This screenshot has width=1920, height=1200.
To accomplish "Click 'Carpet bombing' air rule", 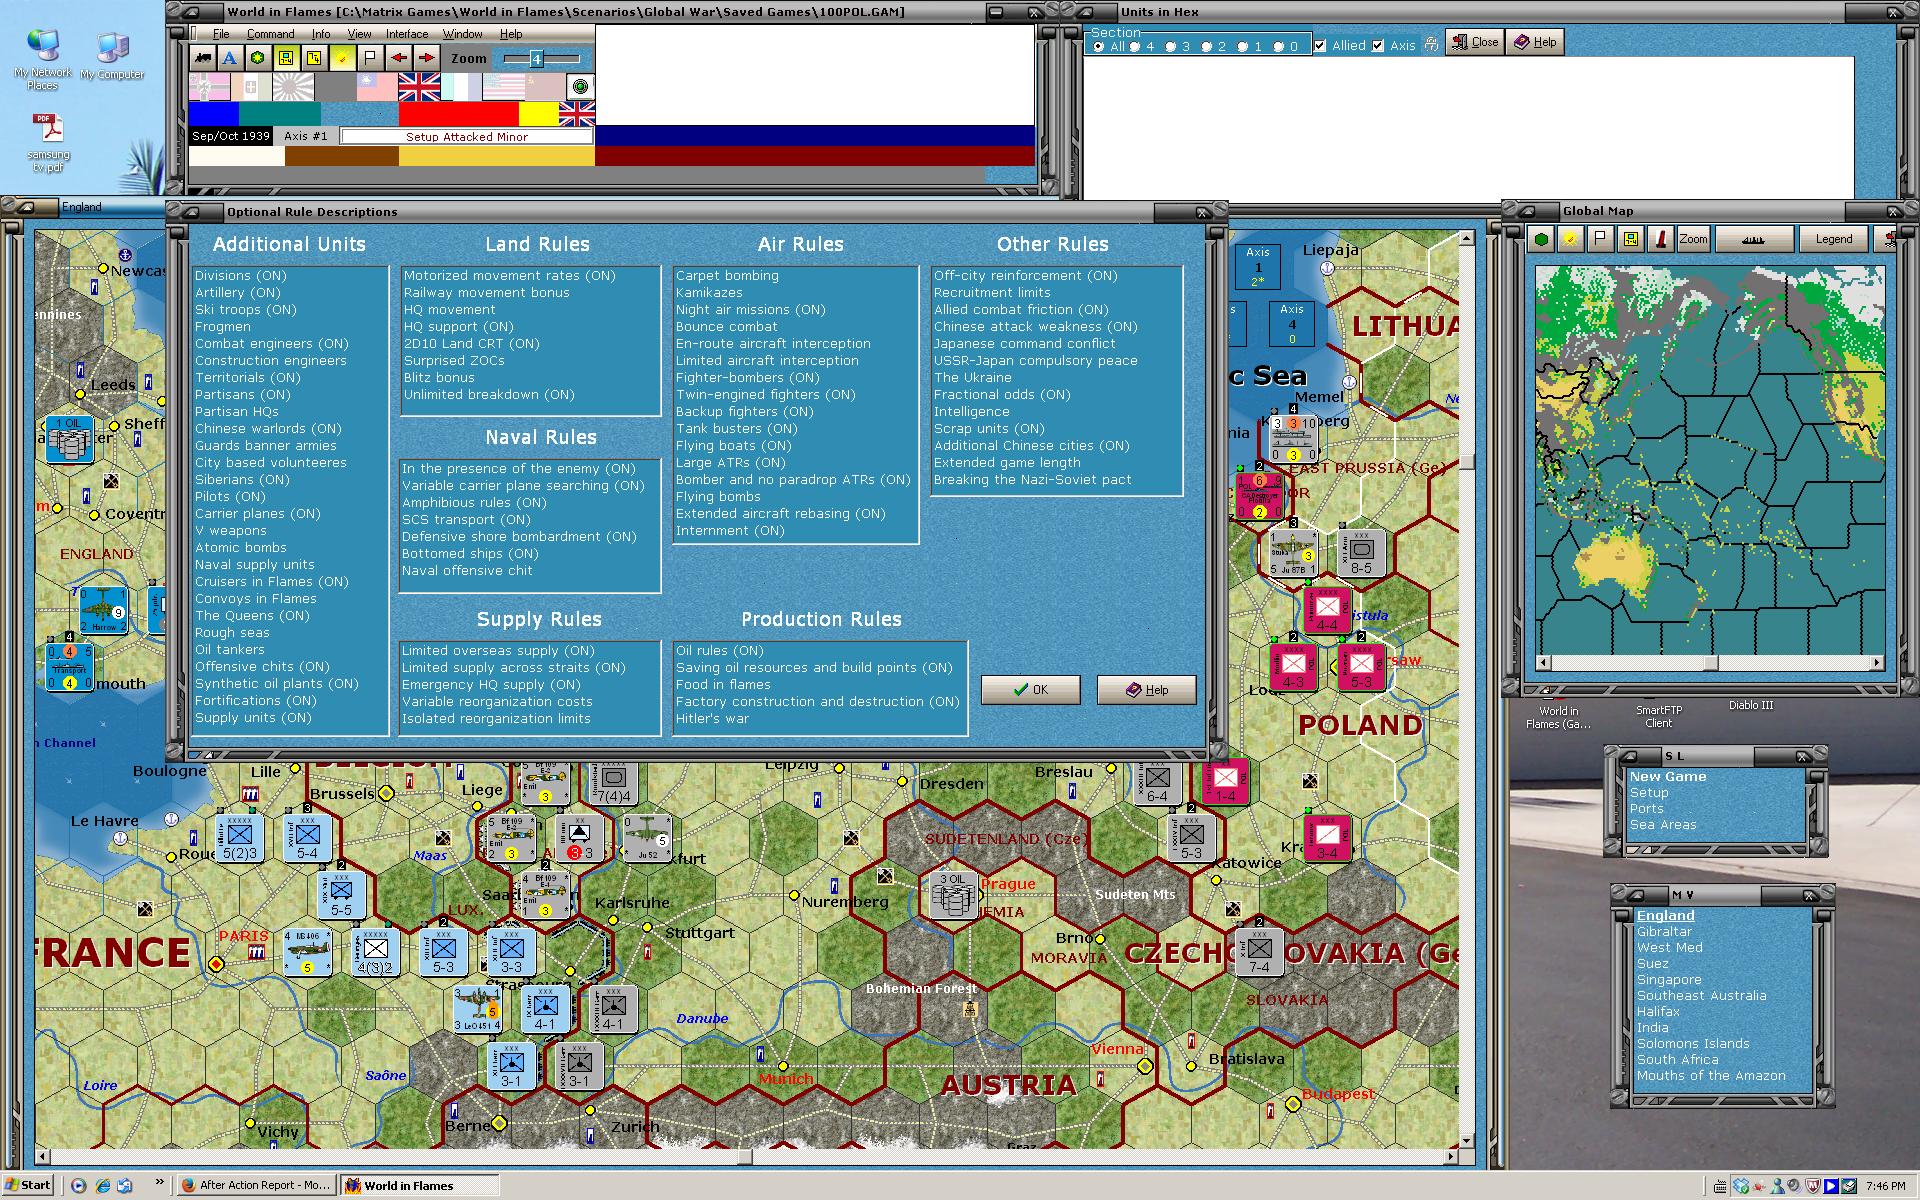I will (x=727, y=275).
